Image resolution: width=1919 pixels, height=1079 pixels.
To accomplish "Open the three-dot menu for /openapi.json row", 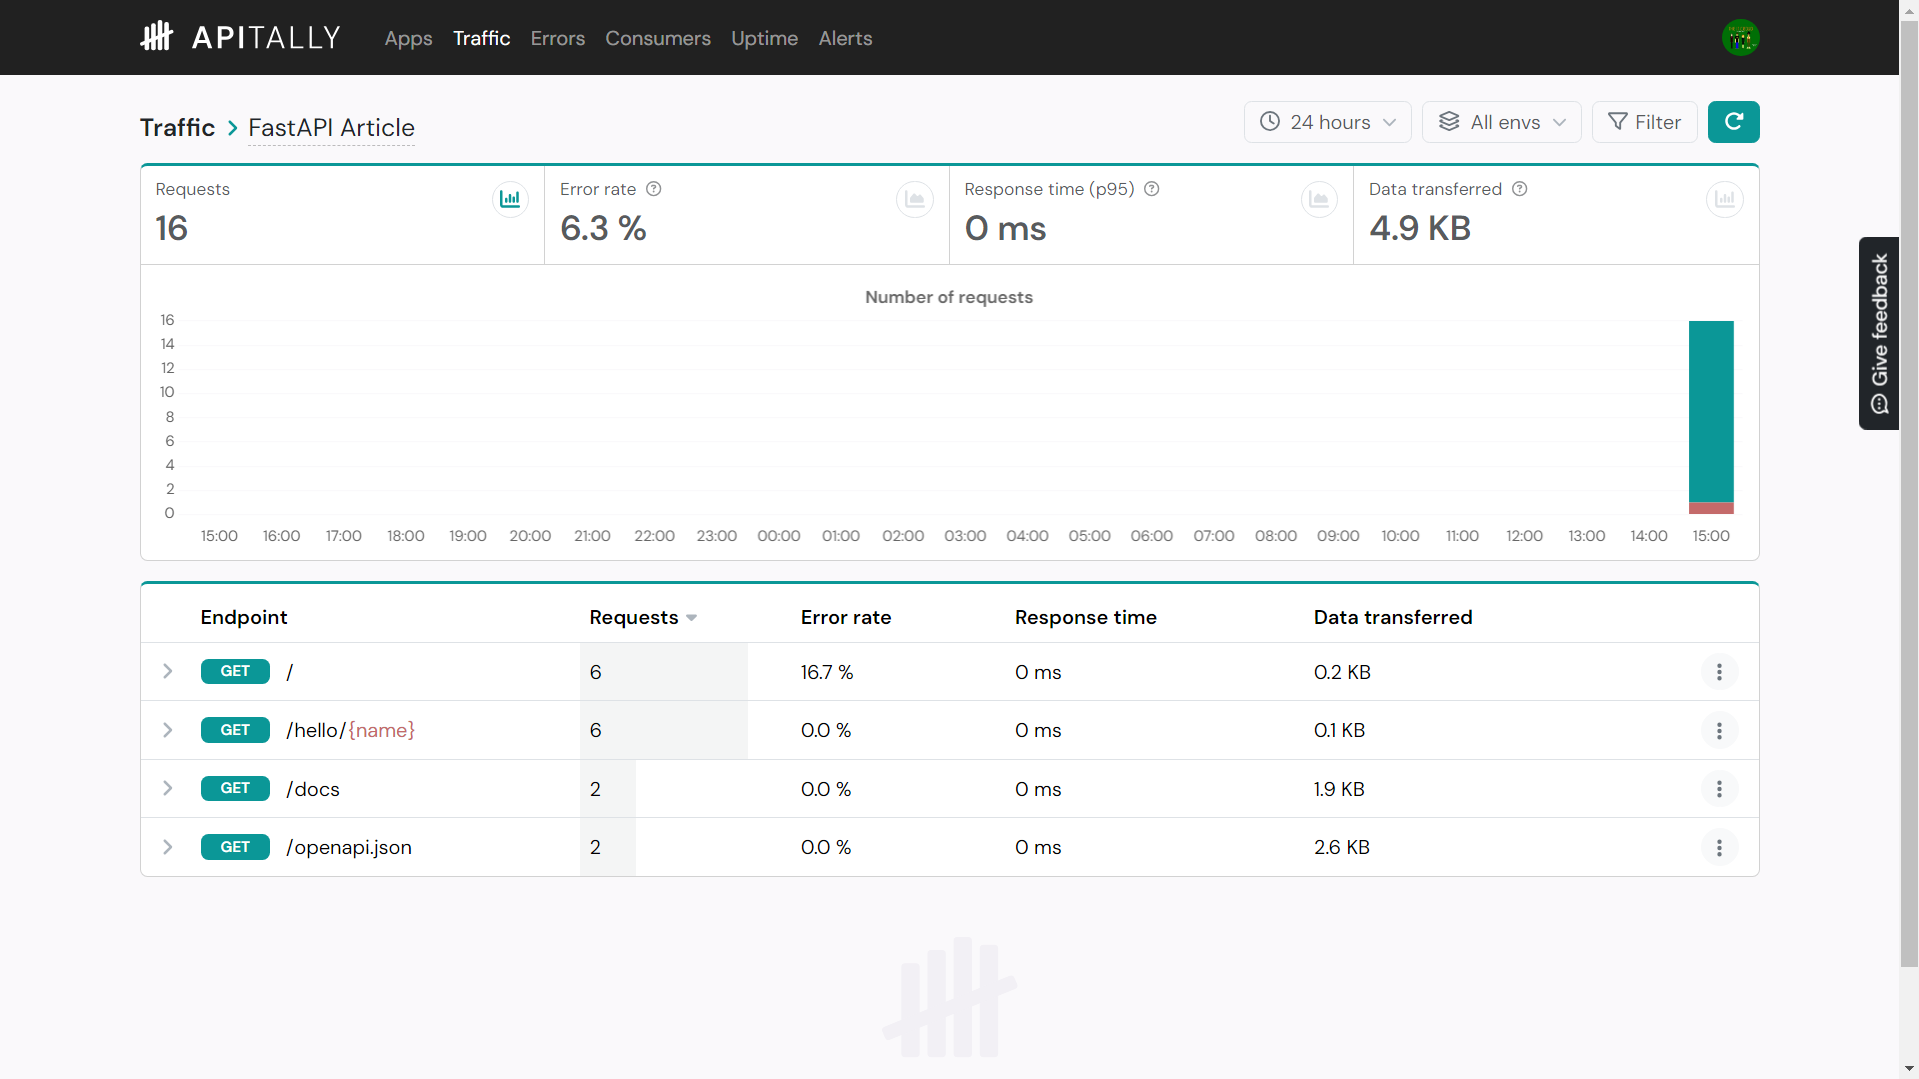I will click(x=1719, y=847).
